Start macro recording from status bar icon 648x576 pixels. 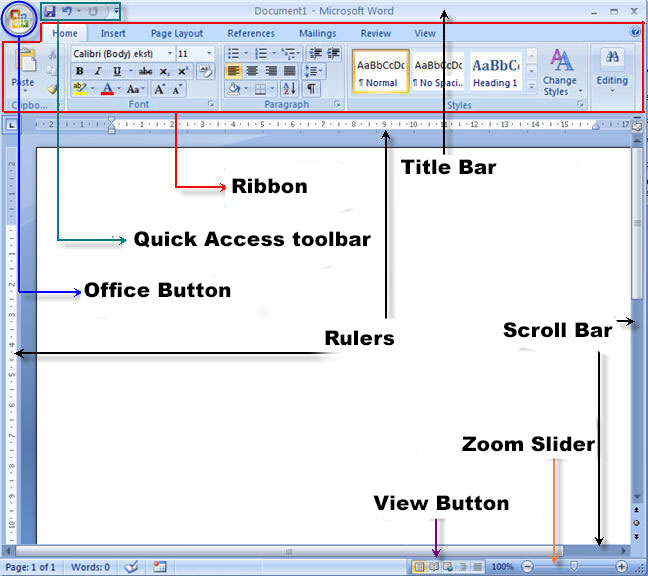coord(160,566)
